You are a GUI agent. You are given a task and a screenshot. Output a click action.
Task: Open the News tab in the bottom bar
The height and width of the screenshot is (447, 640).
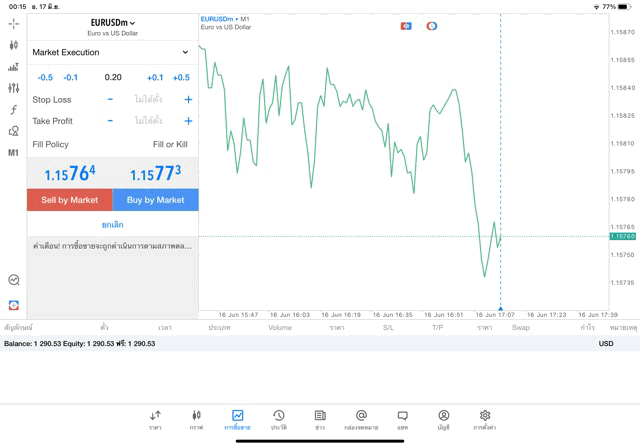(x=320, y=419)
